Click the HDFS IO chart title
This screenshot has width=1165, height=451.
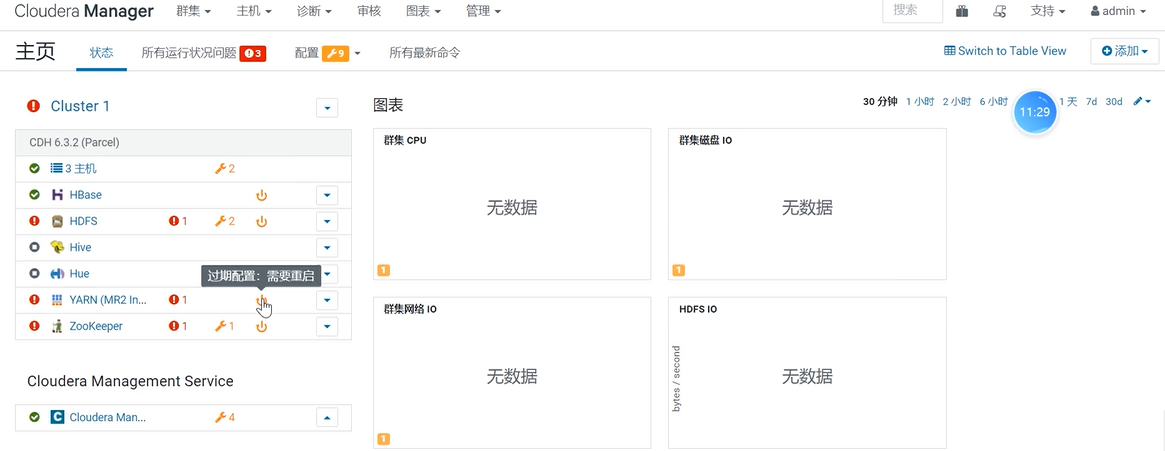click(x=698, y=309)
